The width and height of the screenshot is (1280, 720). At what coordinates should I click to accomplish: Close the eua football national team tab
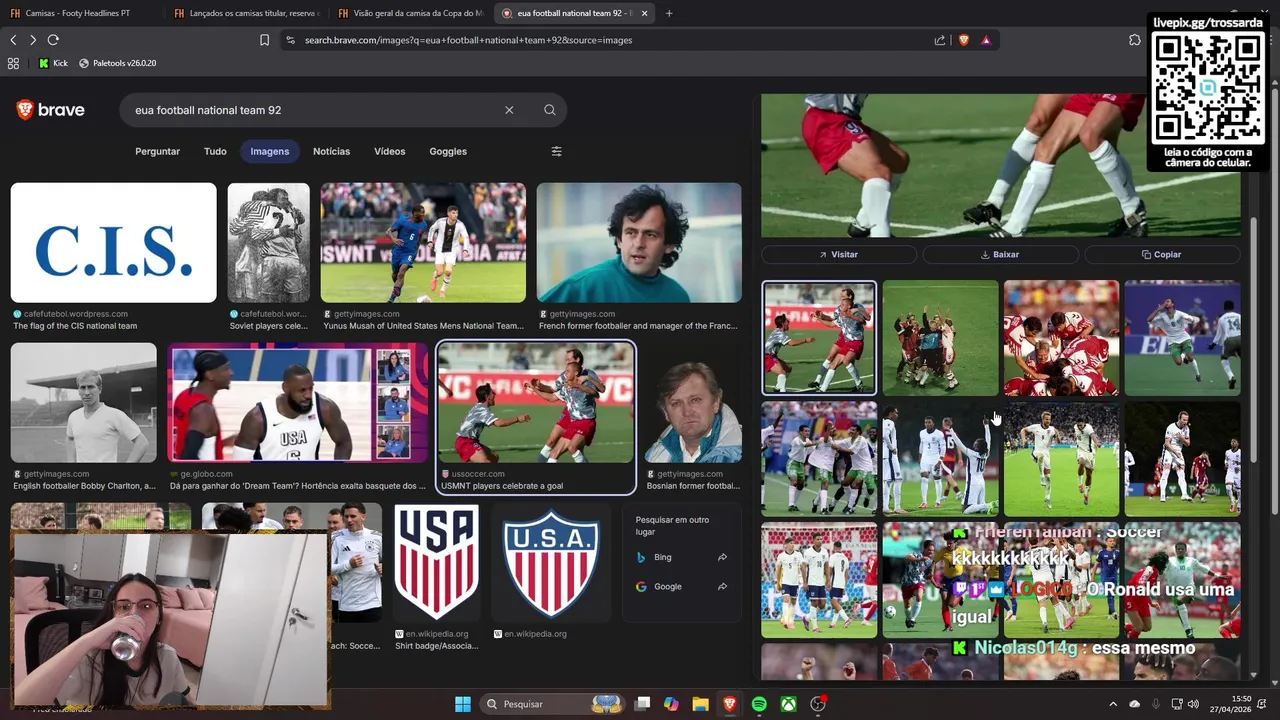pos(644,13)
